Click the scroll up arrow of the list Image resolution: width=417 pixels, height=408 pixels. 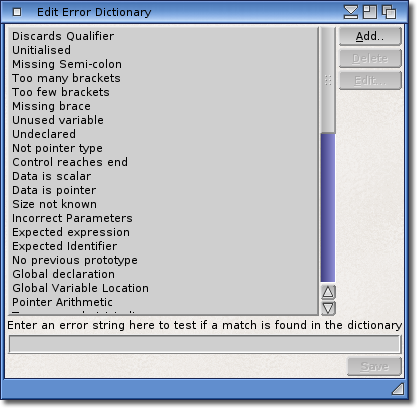(x=328, y=292)
